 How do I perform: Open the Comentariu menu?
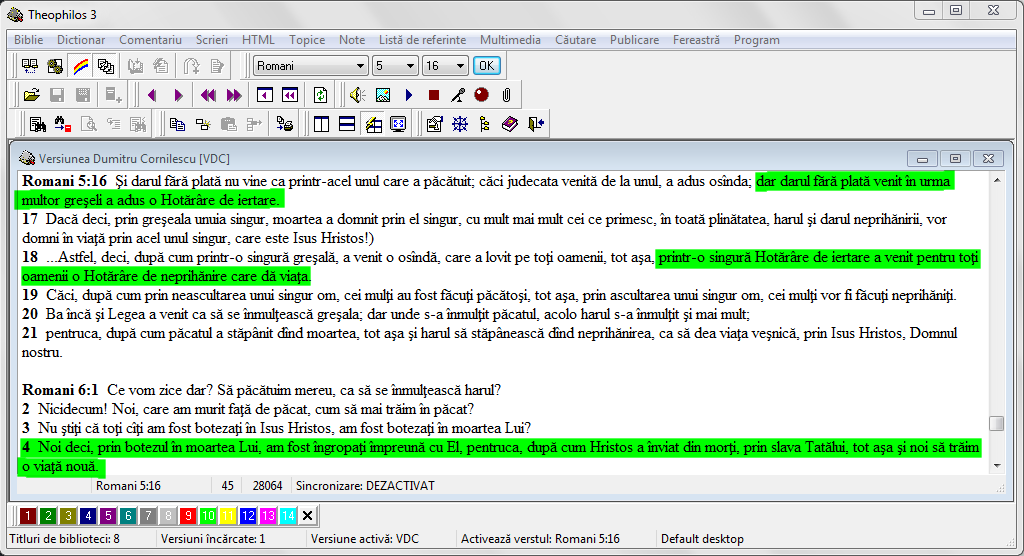point(150,40)
